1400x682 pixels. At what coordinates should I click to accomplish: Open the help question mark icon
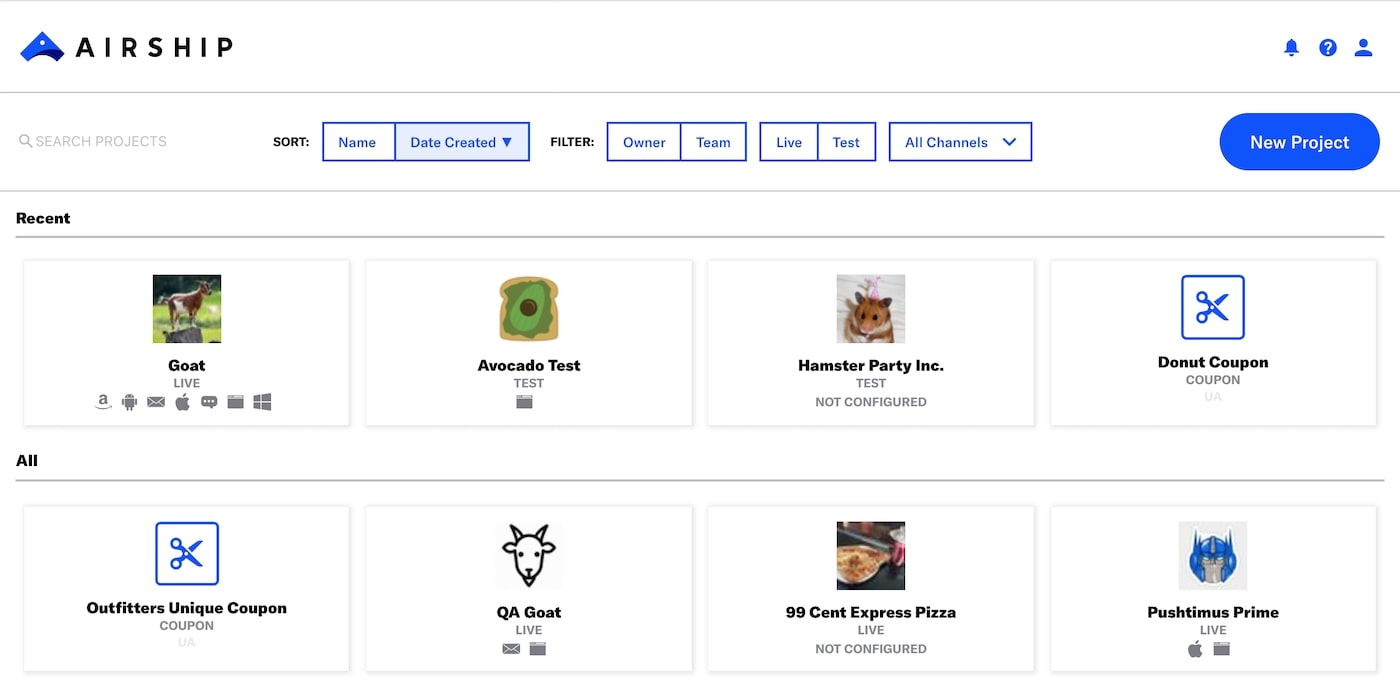(x=1327, y=47)
